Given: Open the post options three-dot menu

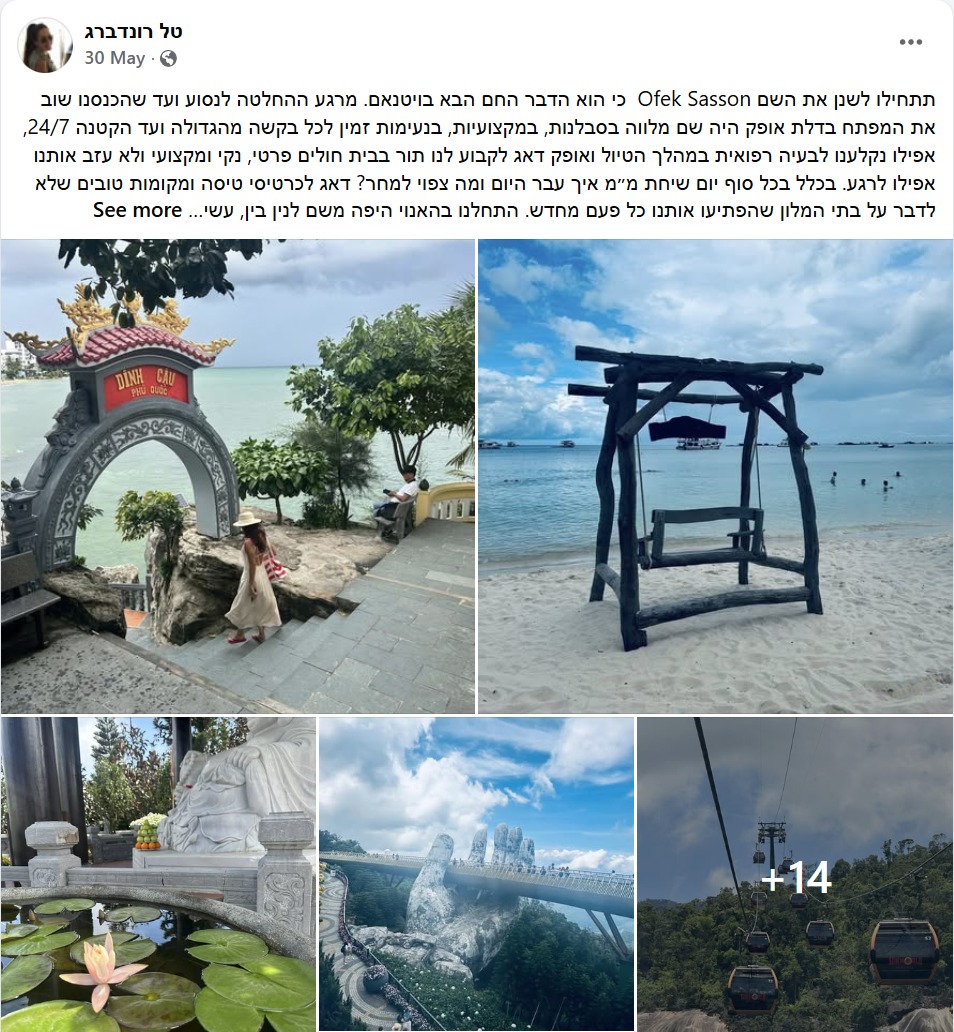Looking at the screenshot, I should pyautogui.click(x=910, y=41).
